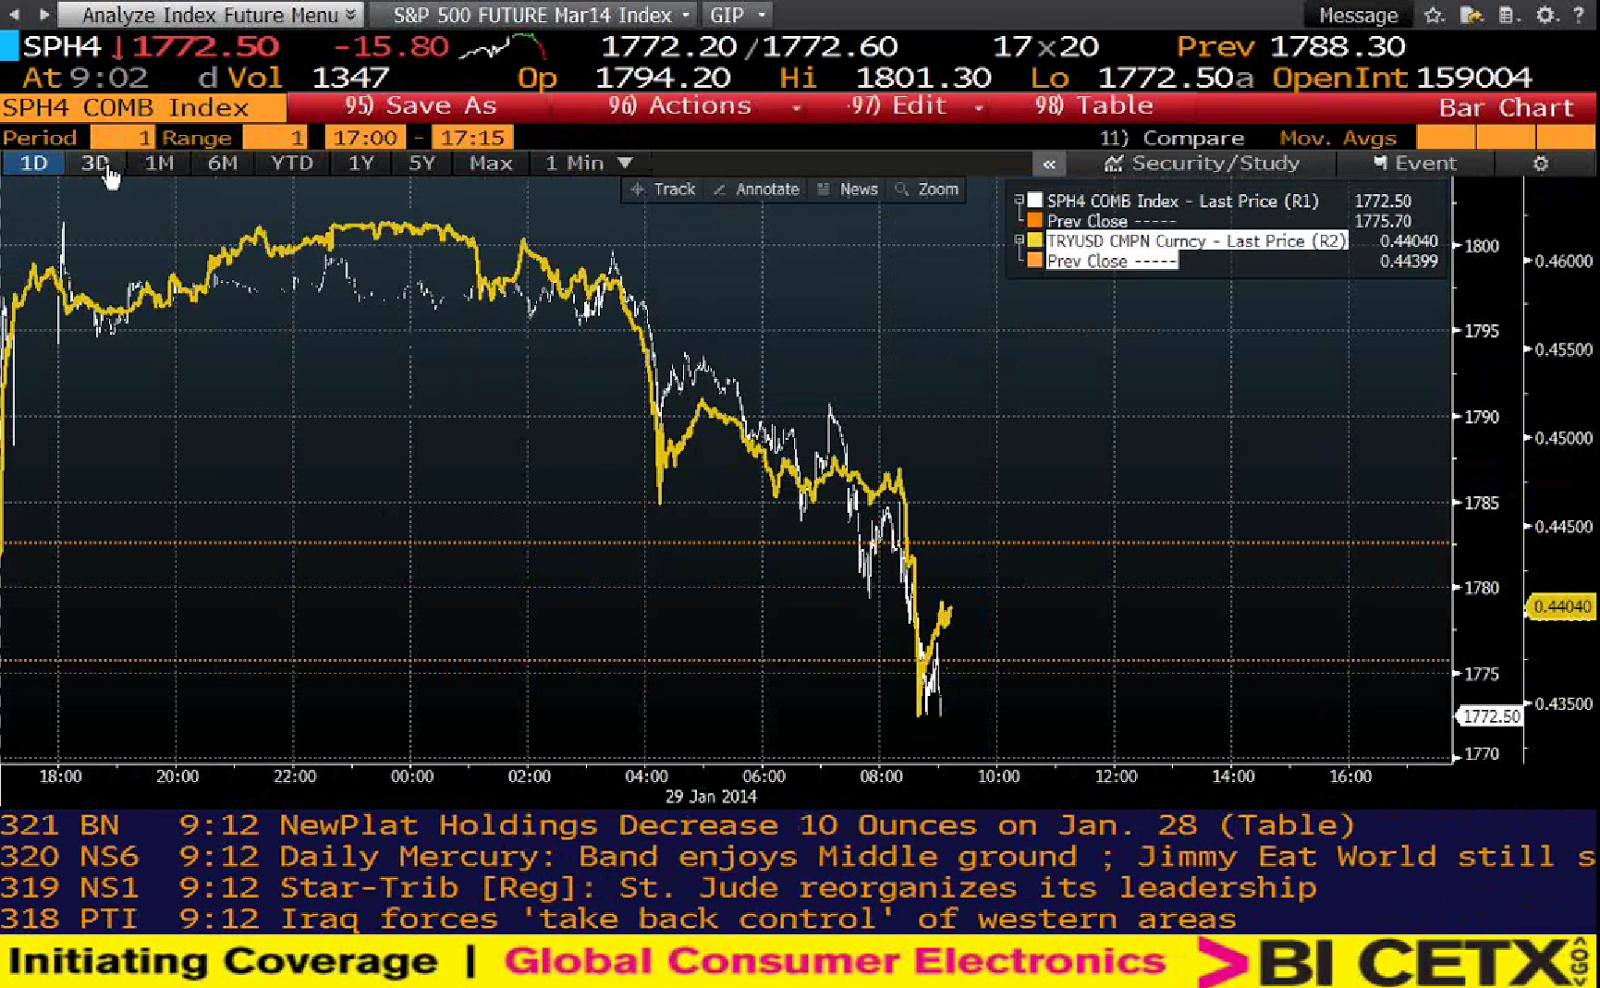Click the orange swatch beside Prev Close 1775.70
Viewport: 1600px width, 988px height.
[1035, 220]
